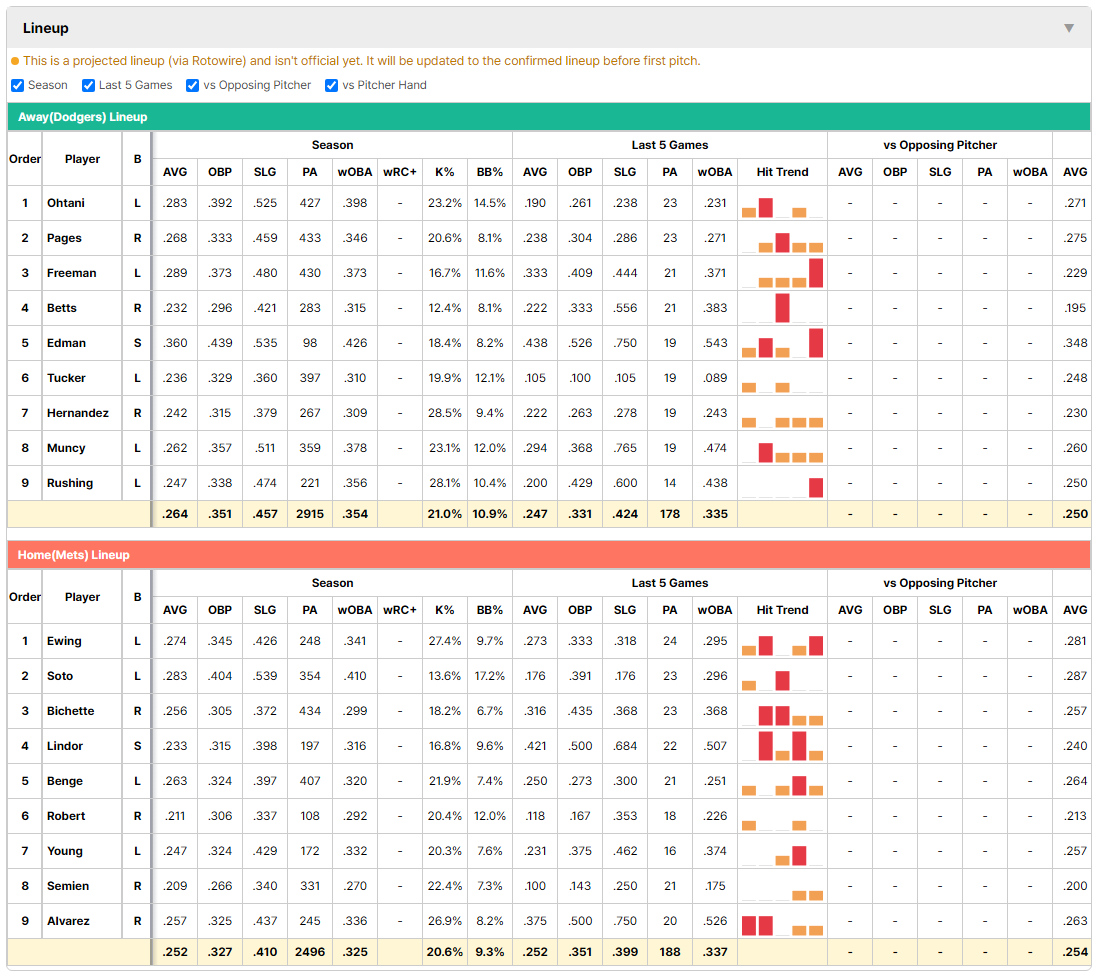Sort Mets table by K% column
The height and width of the screenshot is (977, 1098).
click(x=445, y=610)
